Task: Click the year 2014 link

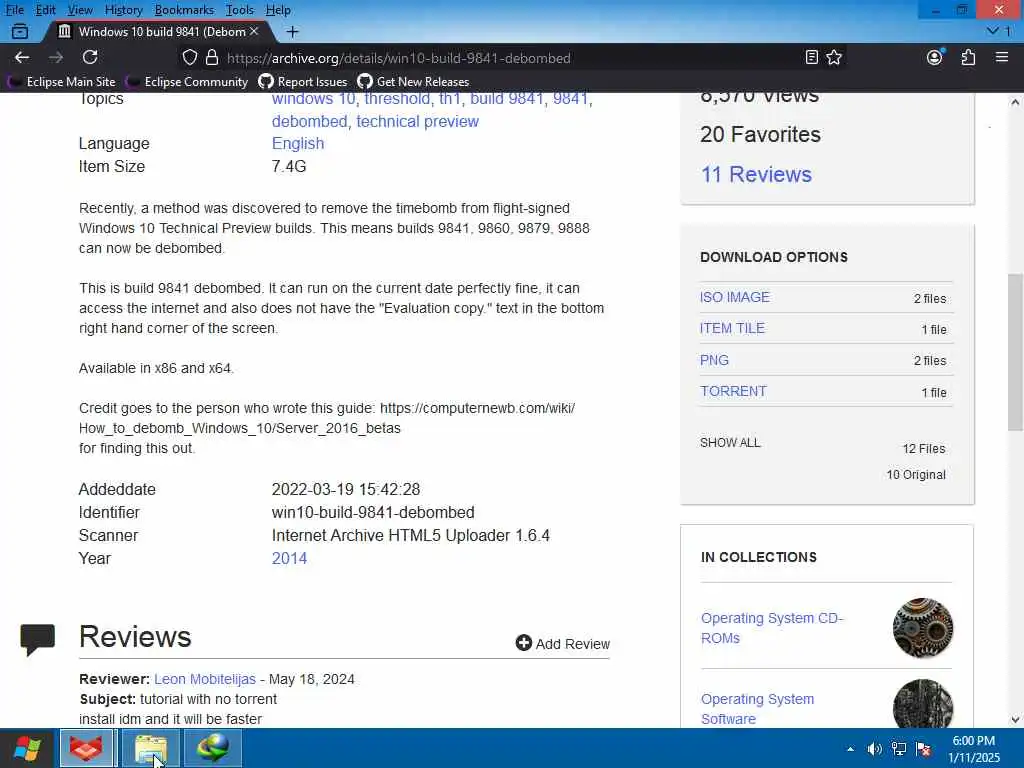Action: [289, 558]
